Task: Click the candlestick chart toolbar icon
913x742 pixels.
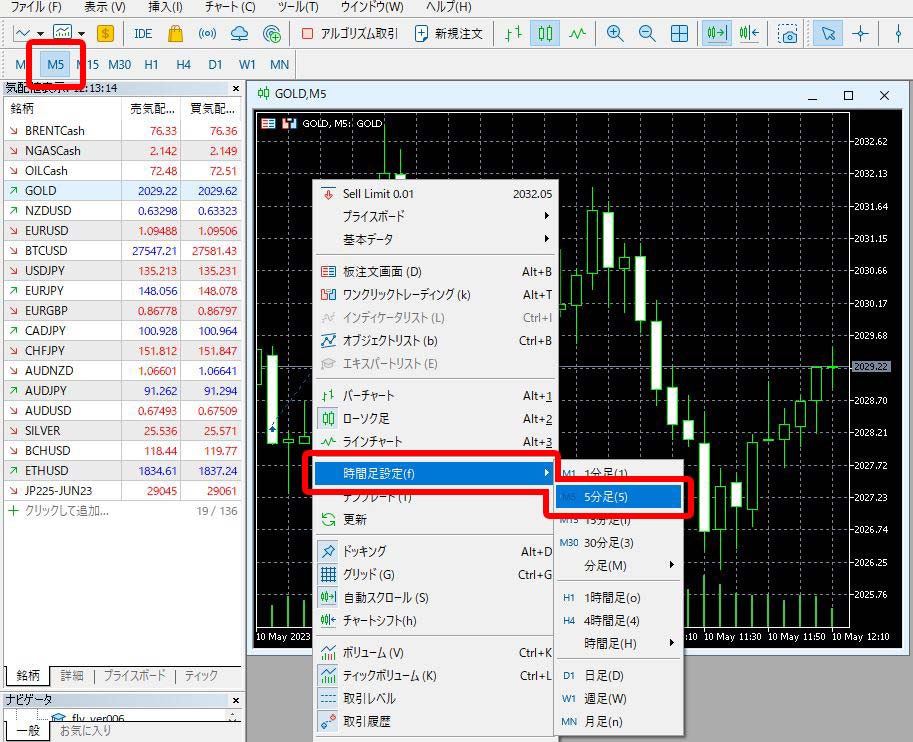Action: (544, 33)
